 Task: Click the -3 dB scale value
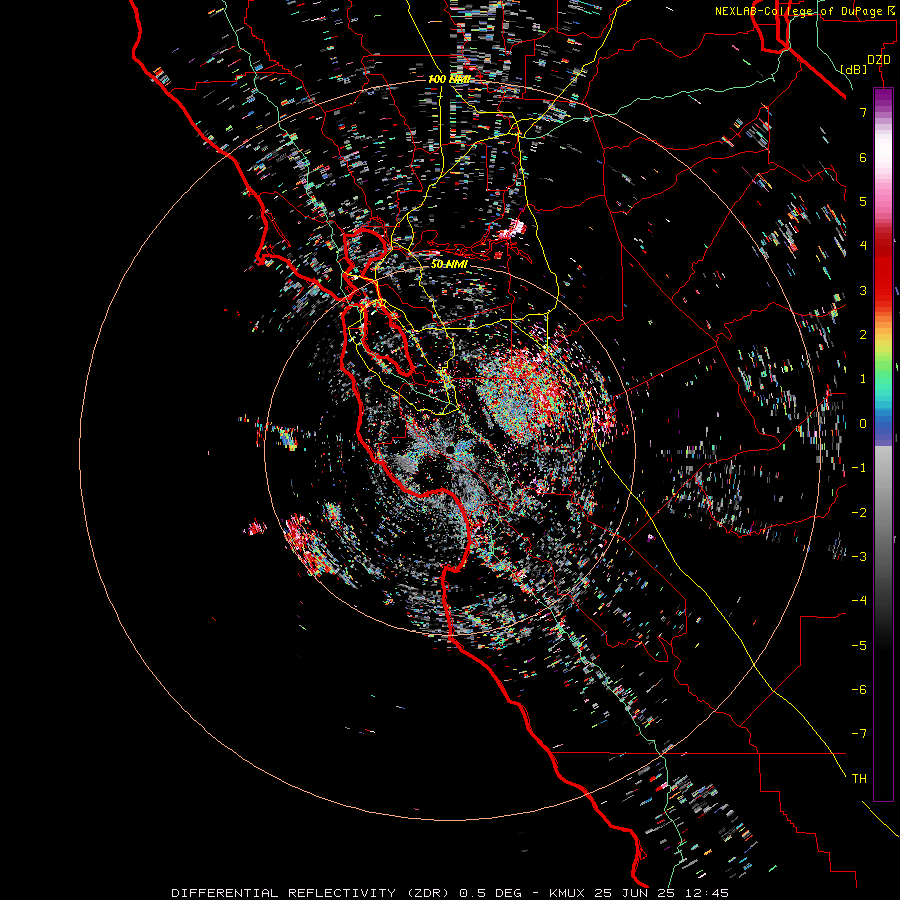(x=859, y=557)
